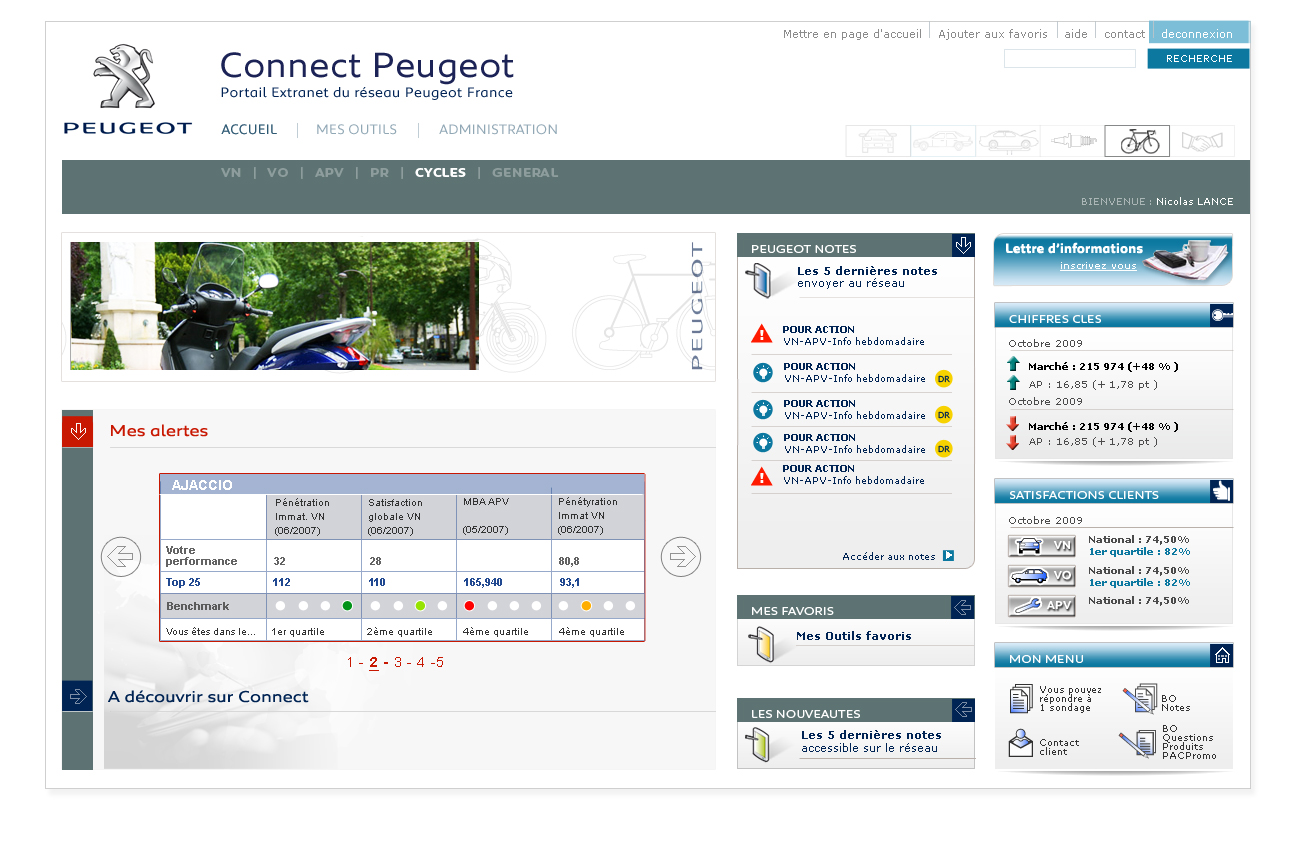Select the bicycle cycles icon

coord(1137,141)
